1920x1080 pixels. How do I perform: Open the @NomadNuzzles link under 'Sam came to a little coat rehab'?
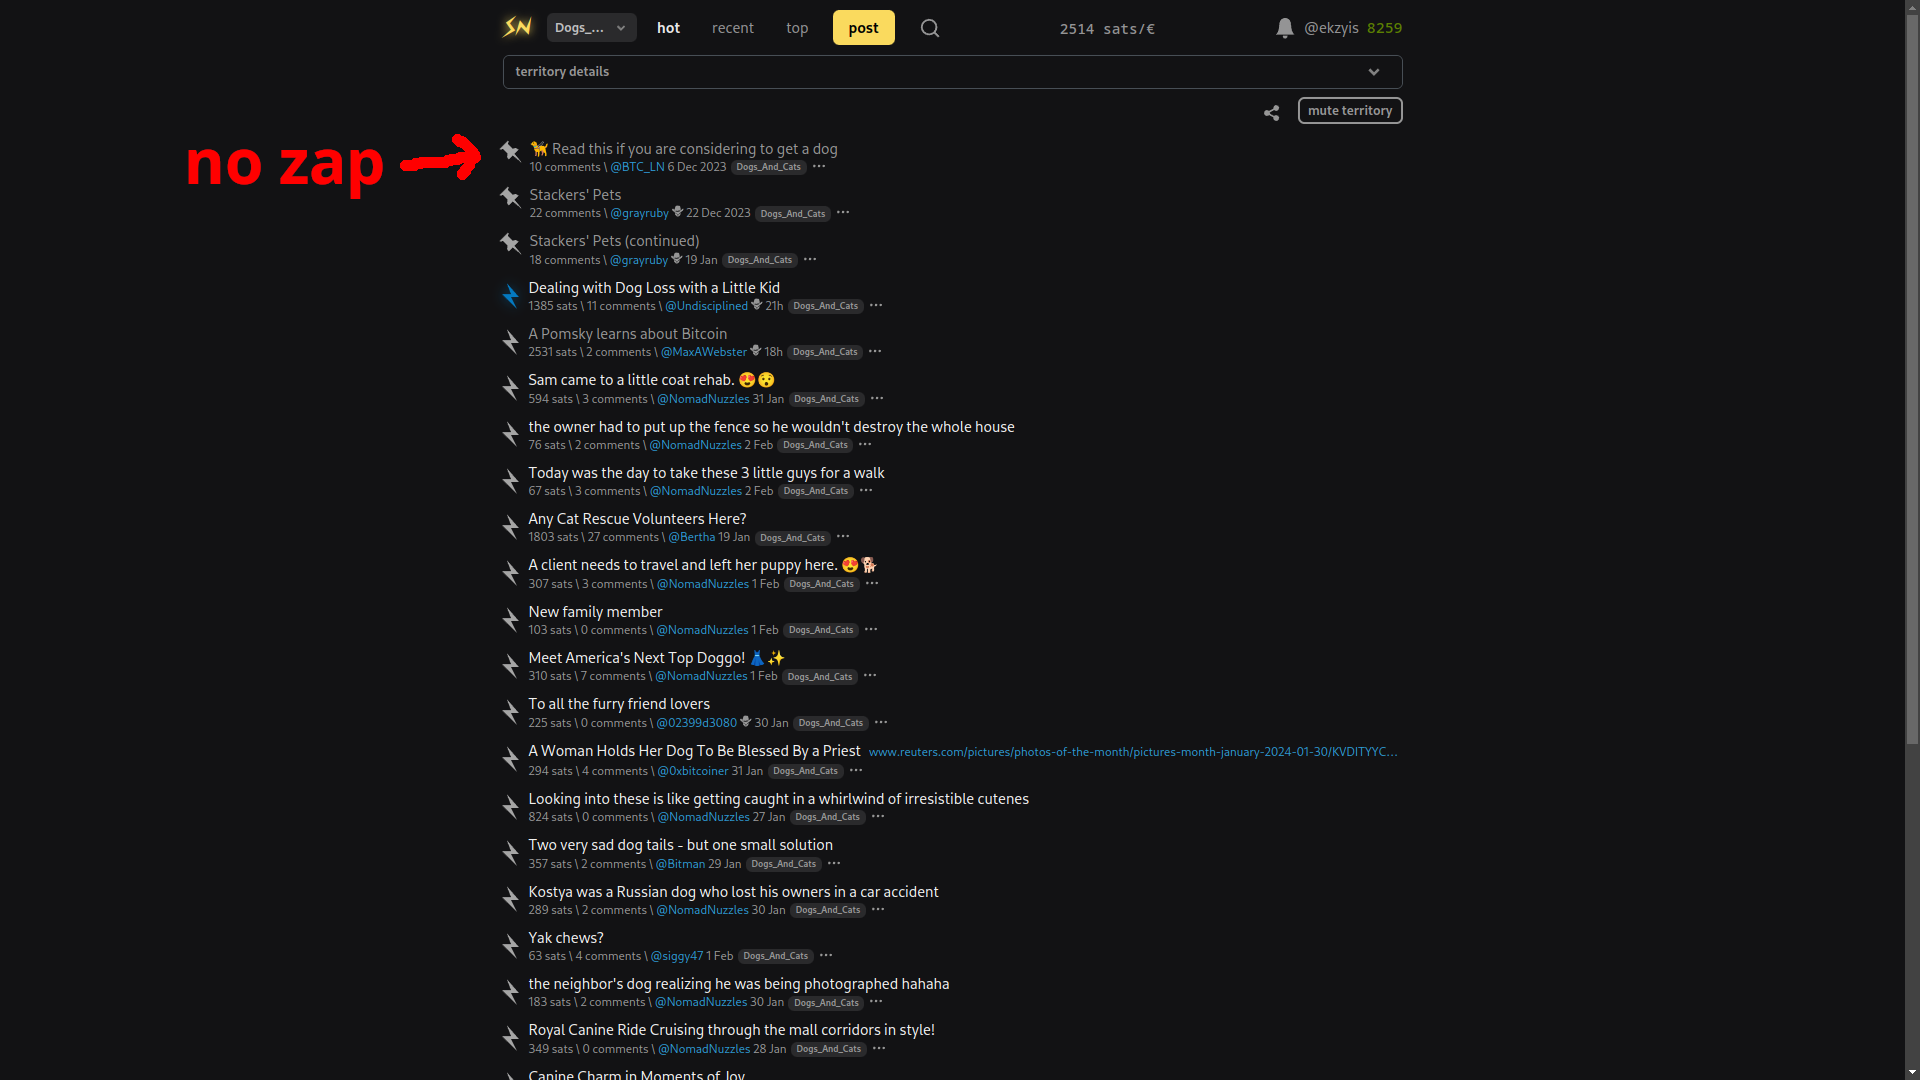(x=703, y=399)
